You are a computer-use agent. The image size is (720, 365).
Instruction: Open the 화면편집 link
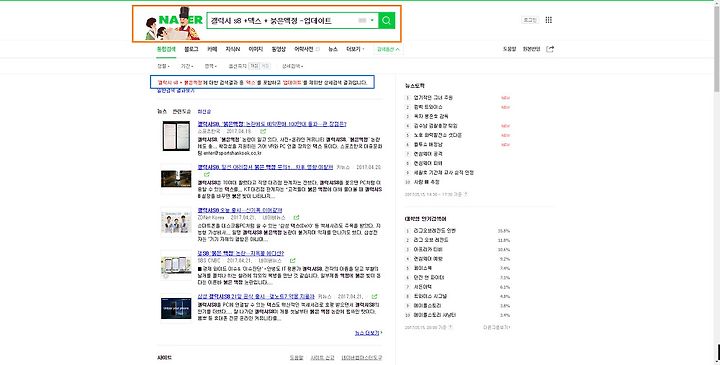coord(531,49)
